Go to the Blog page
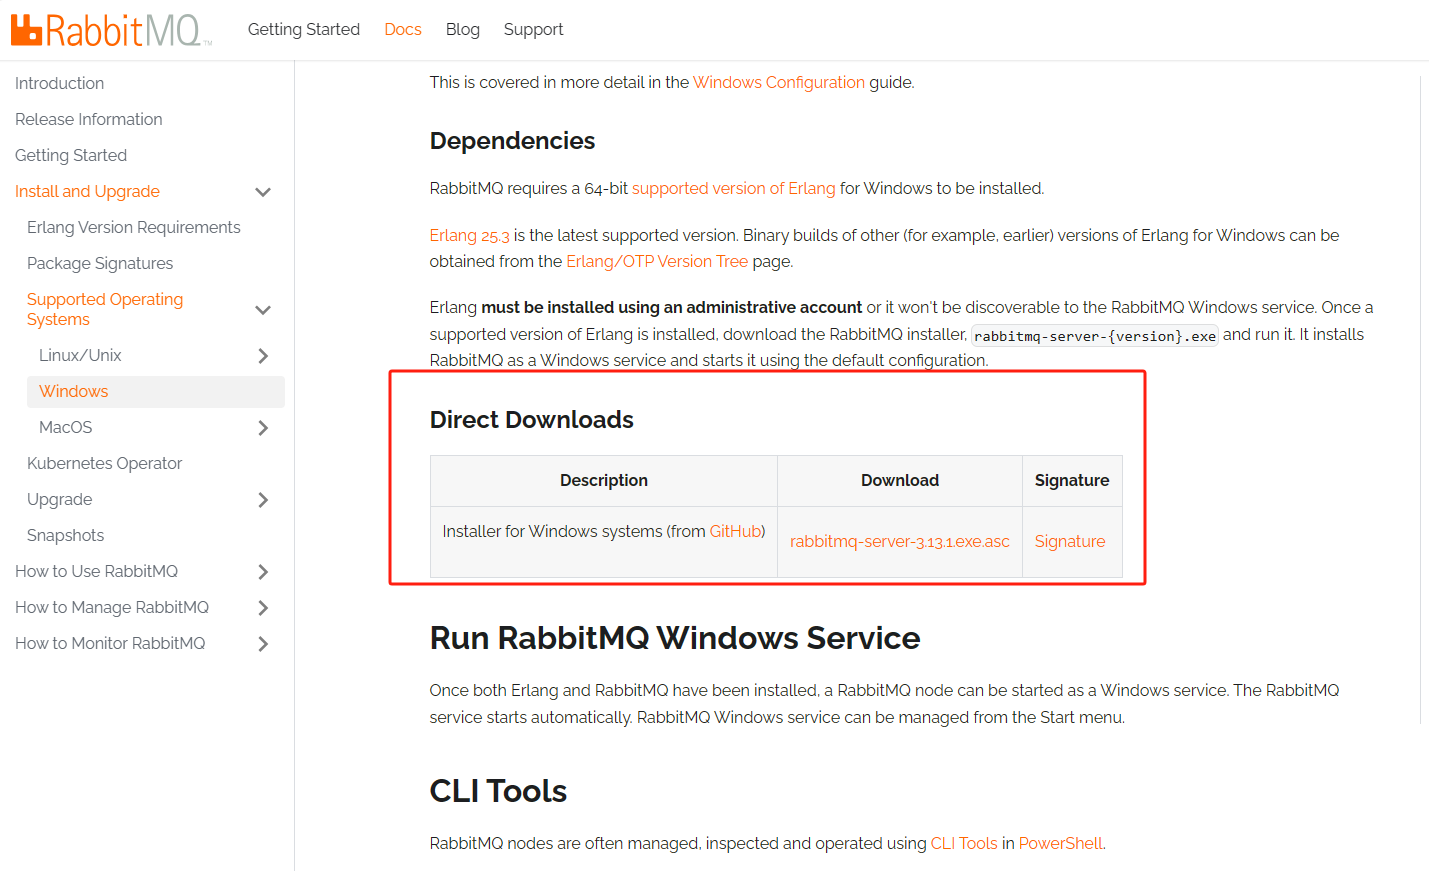Screen dimensions: 1429x871 (463, 30)
